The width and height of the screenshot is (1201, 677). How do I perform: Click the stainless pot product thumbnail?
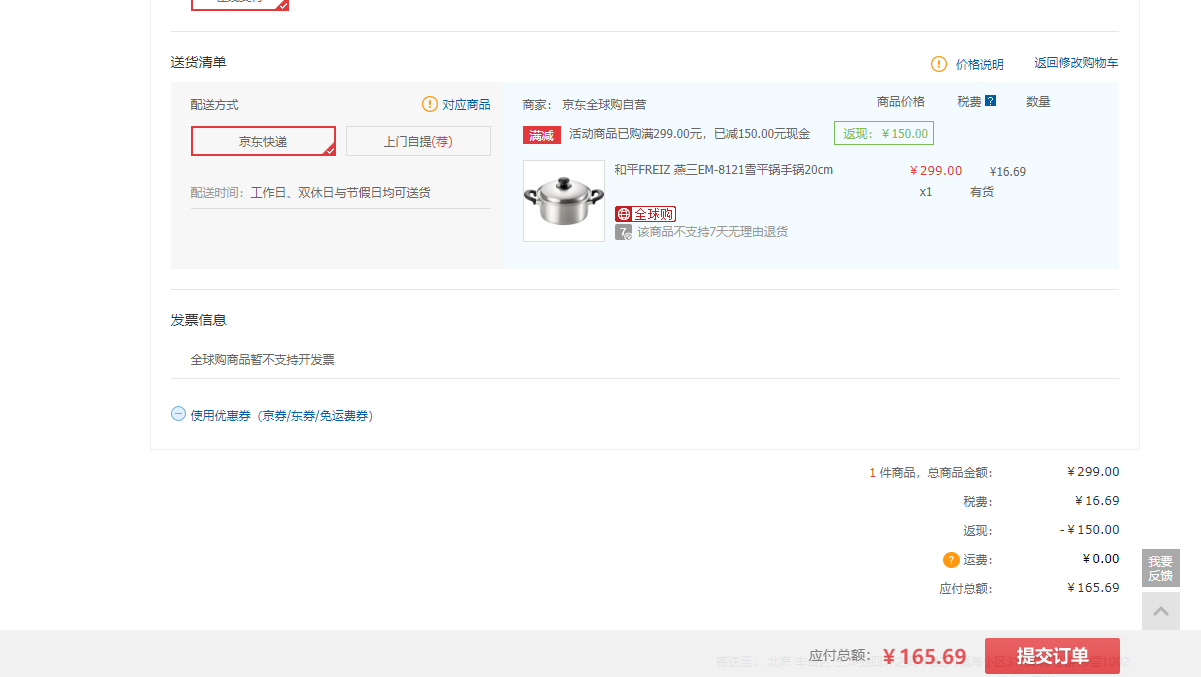pos(564,201)
